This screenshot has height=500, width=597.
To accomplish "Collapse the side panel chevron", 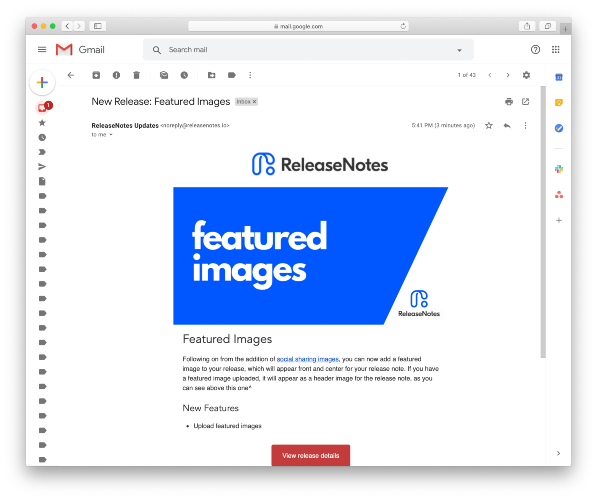I will click(559, 453).
